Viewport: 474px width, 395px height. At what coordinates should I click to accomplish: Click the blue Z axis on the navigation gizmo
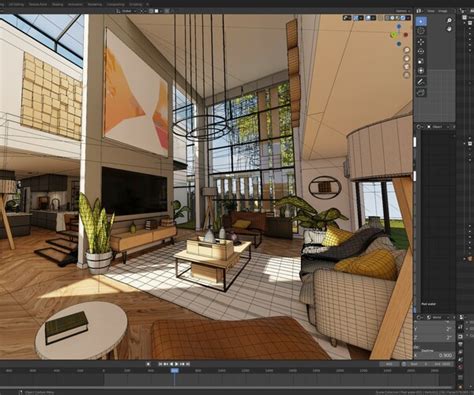coord(399,26)
